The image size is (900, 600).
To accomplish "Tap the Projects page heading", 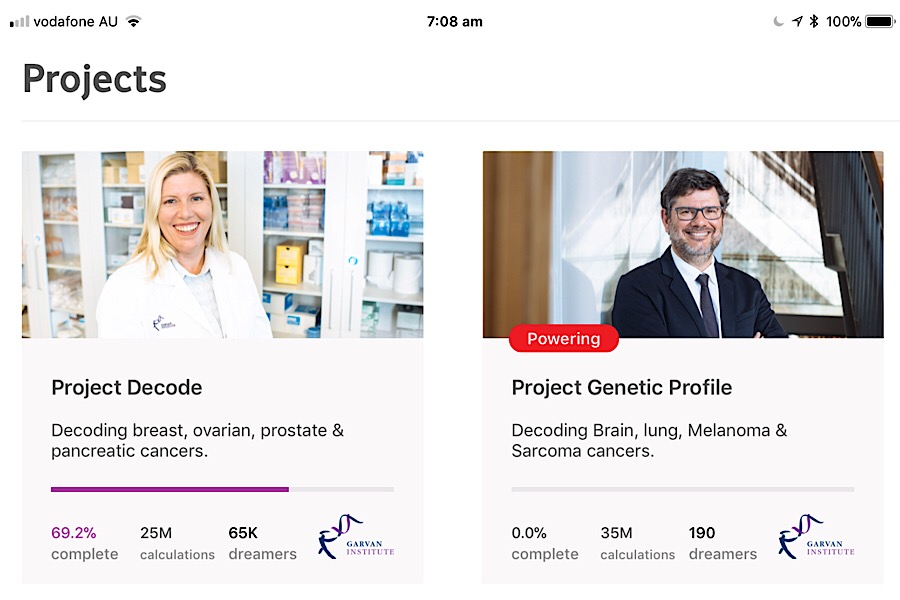I will click(x=94, y=79).
